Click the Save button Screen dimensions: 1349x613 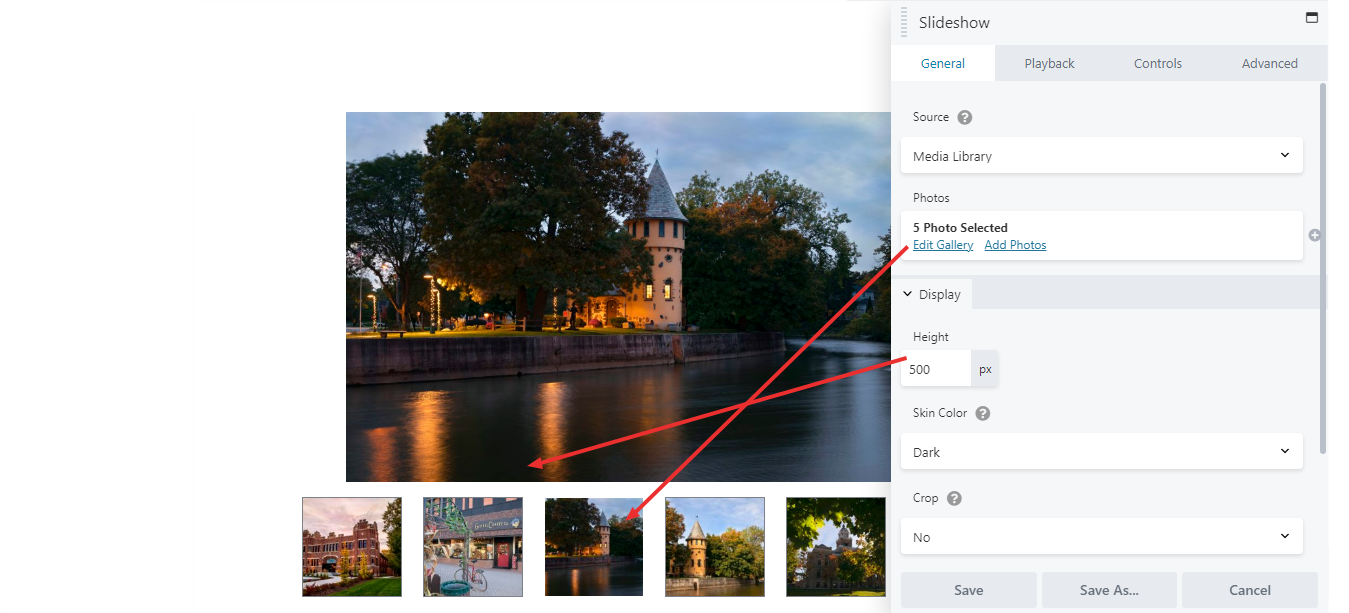(969, 590)
